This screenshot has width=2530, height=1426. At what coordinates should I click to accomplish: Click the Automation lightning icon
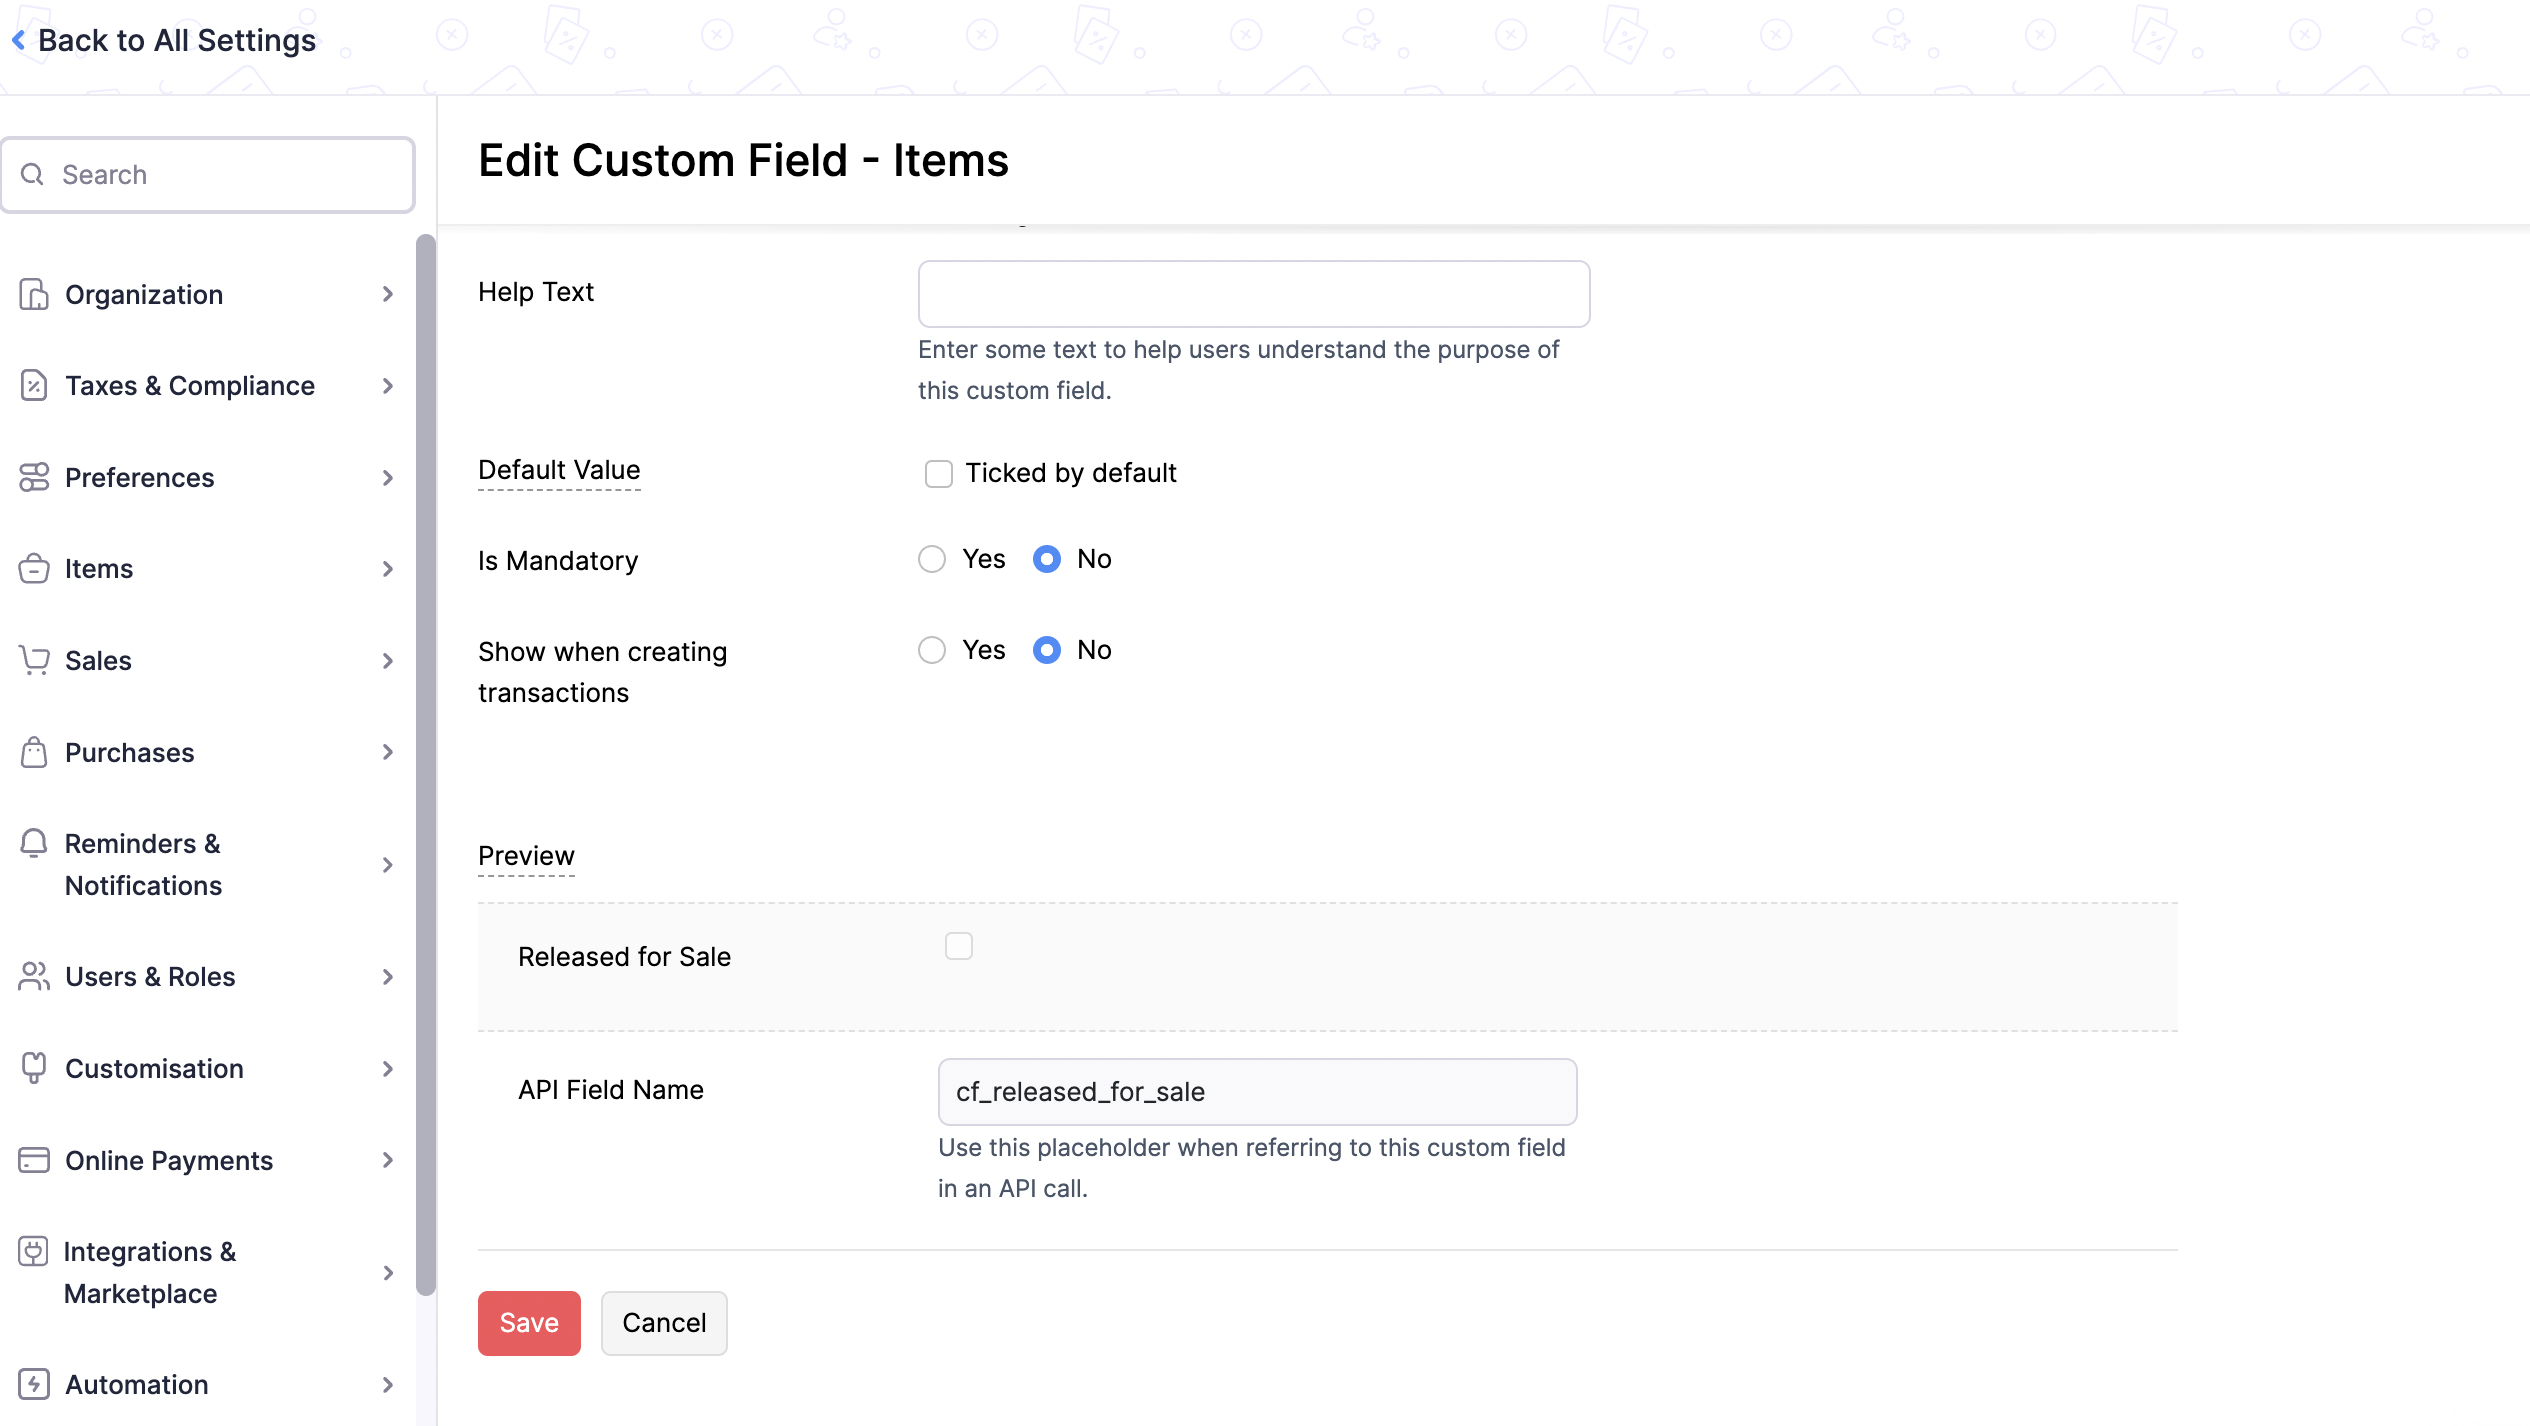tap(34, 1384)
